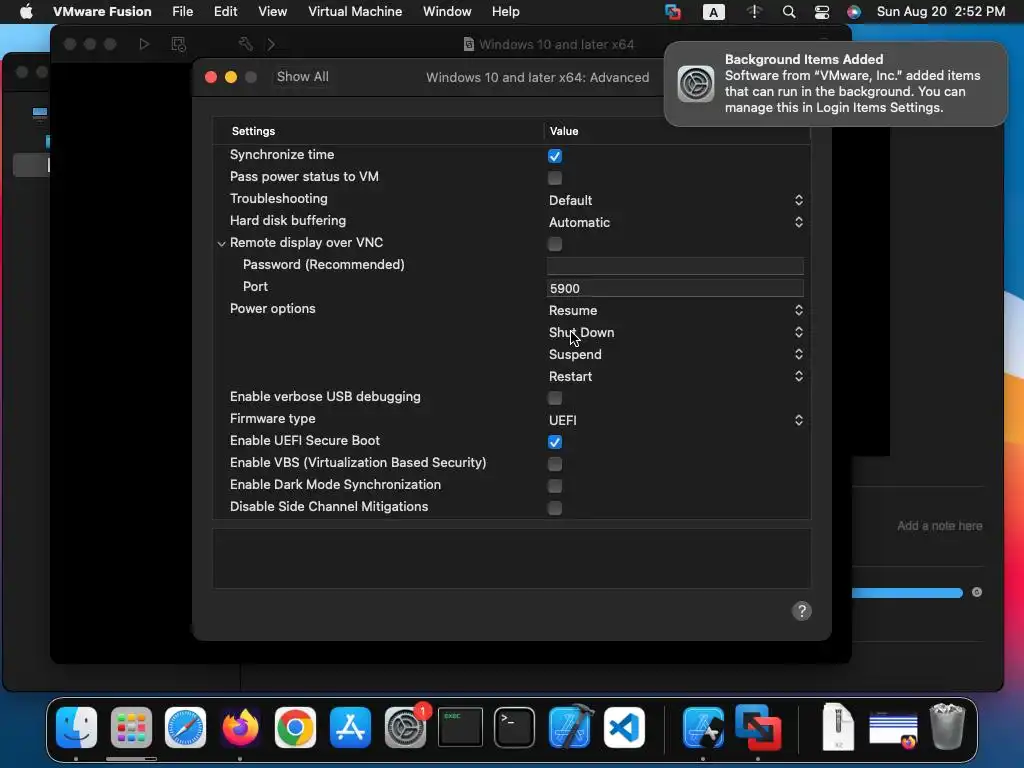
Task: Open Siri from the menu bar
Action: 854,12
